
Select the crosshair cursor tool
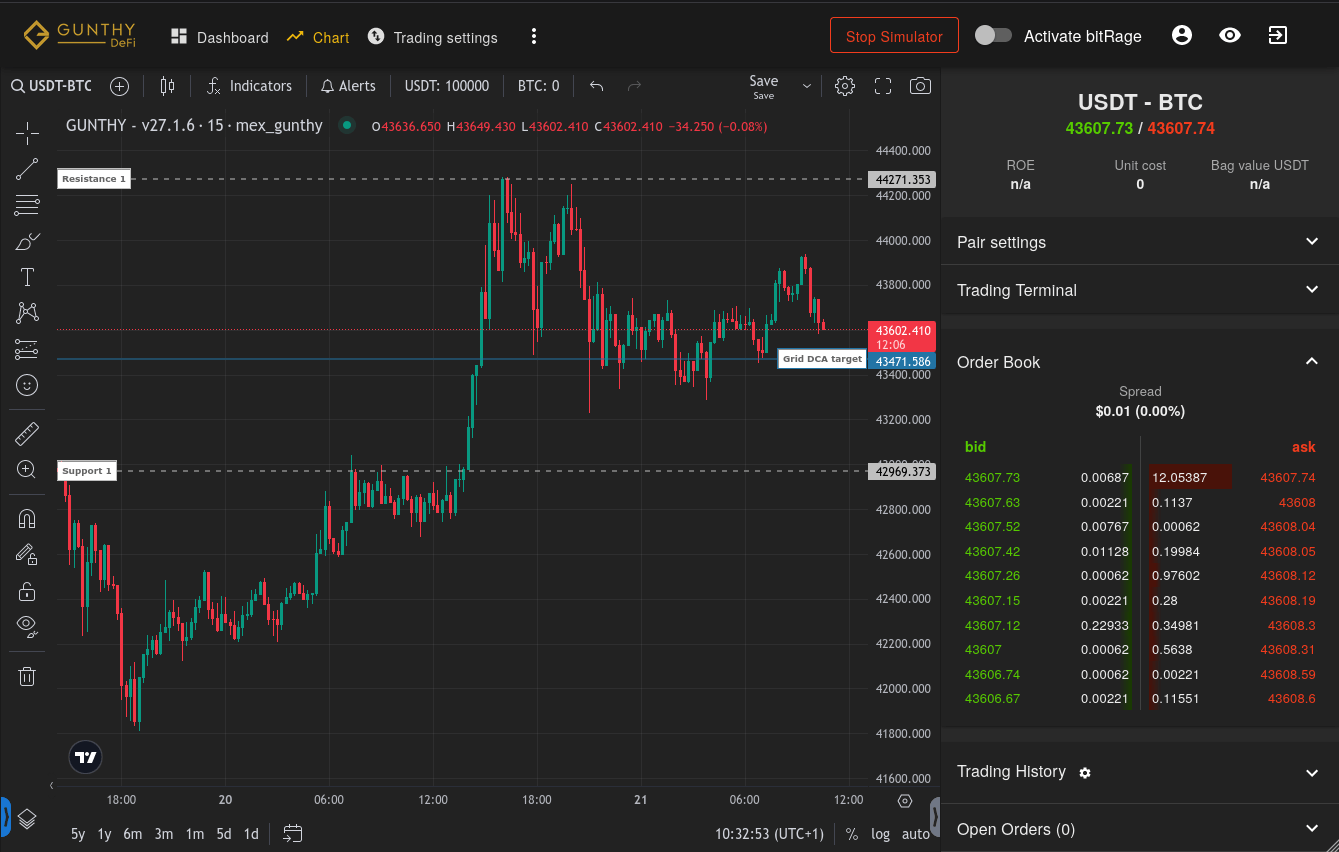(x=27, y=131)
